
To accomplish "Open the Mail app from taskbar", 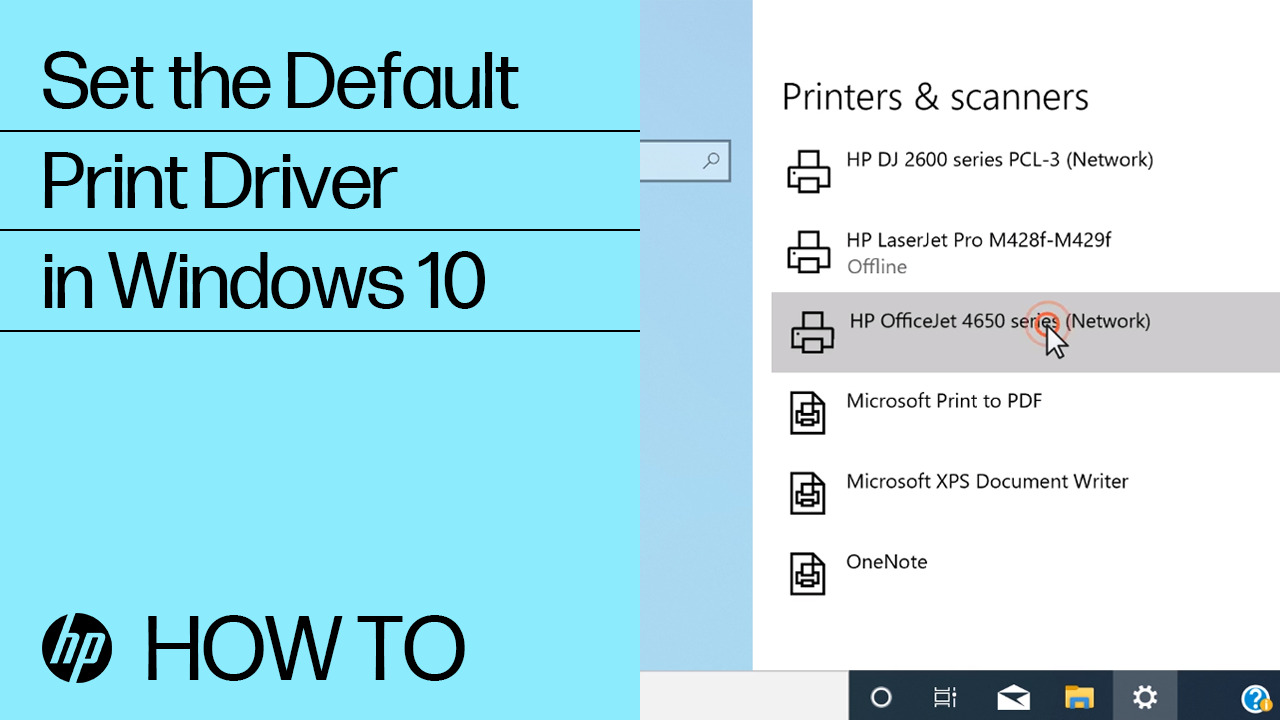I will [1013, 697].
